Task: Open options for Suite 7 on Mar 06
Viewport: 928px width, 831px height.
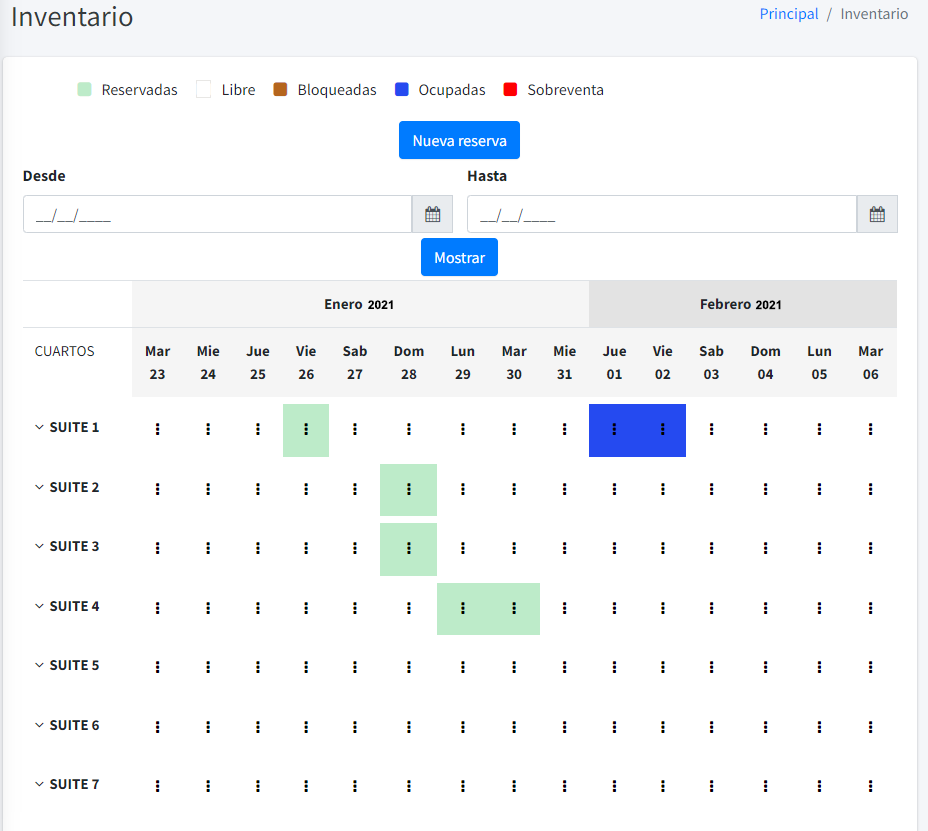Action: (x=870, y=786)
